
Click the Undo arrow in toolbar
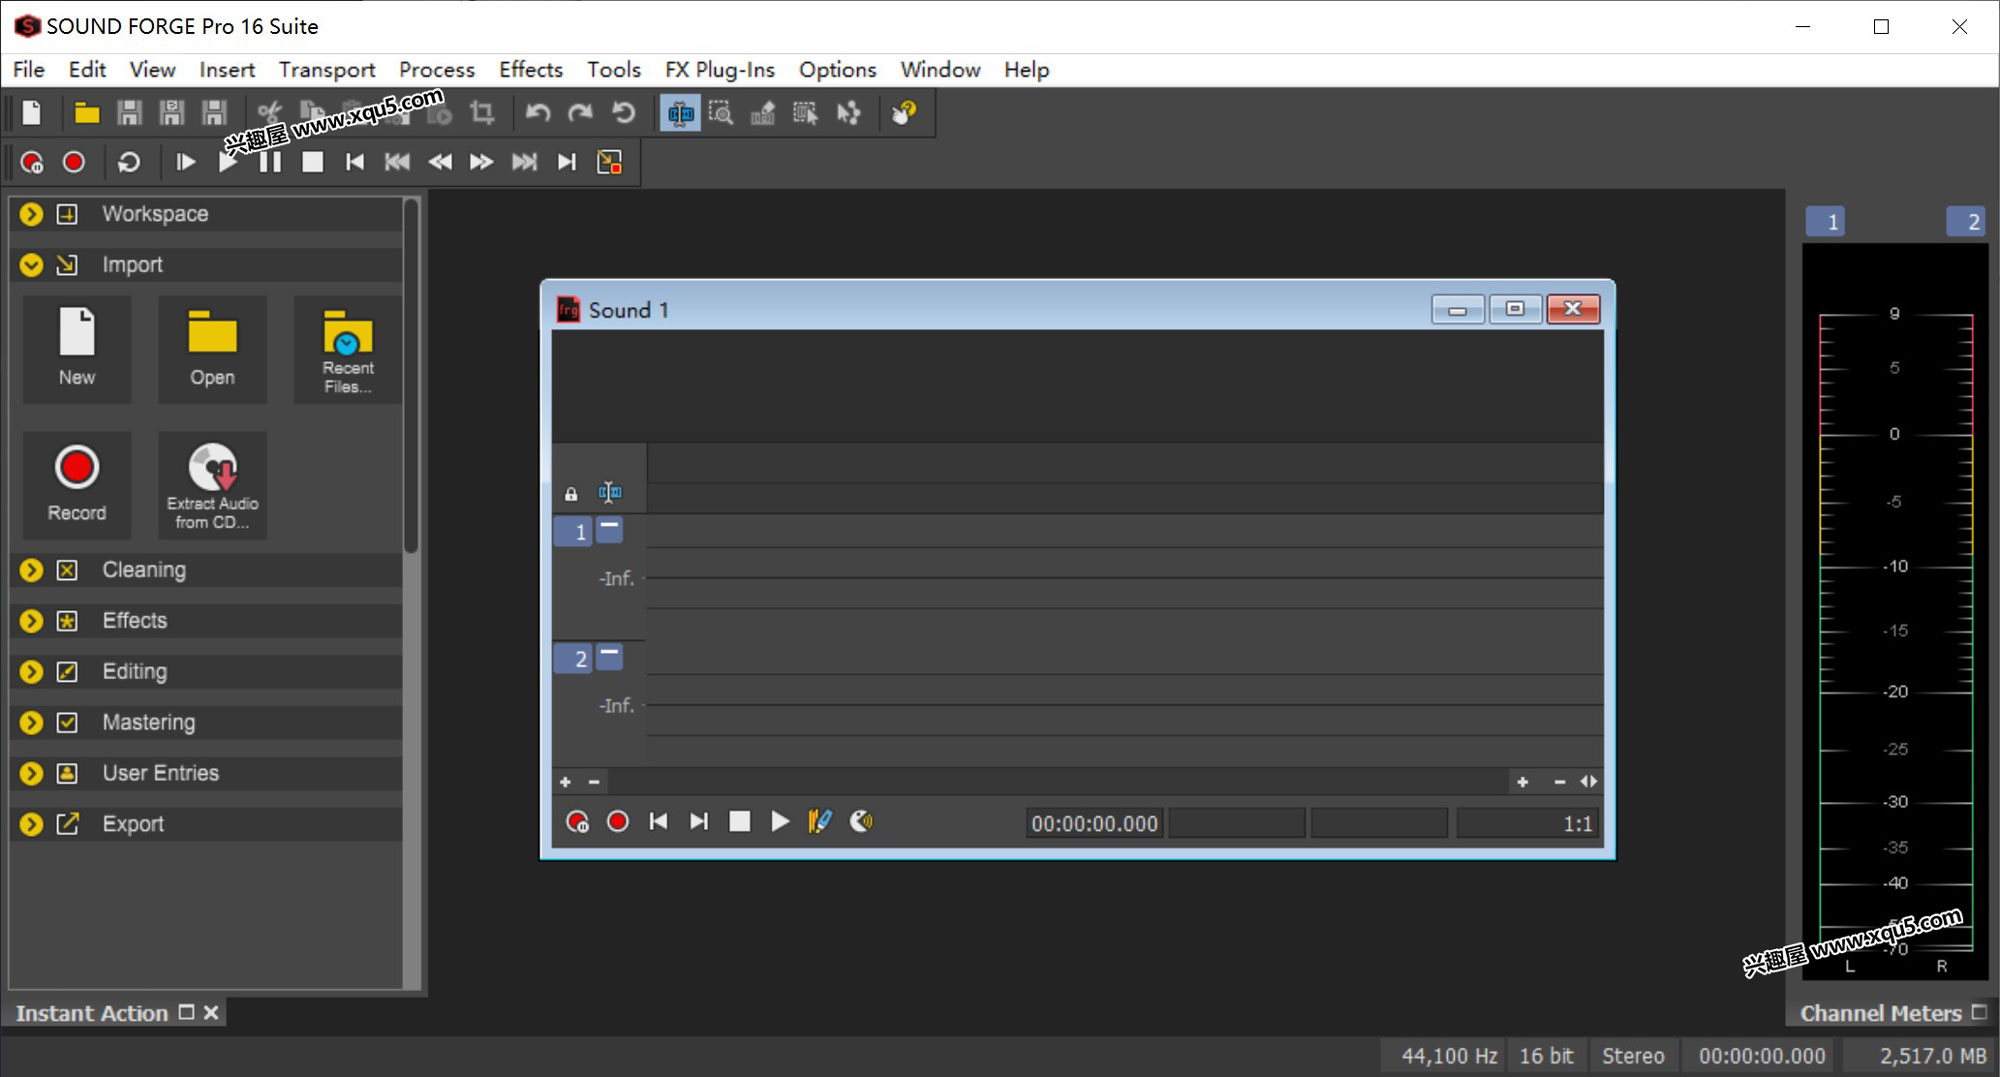point(538,113)
